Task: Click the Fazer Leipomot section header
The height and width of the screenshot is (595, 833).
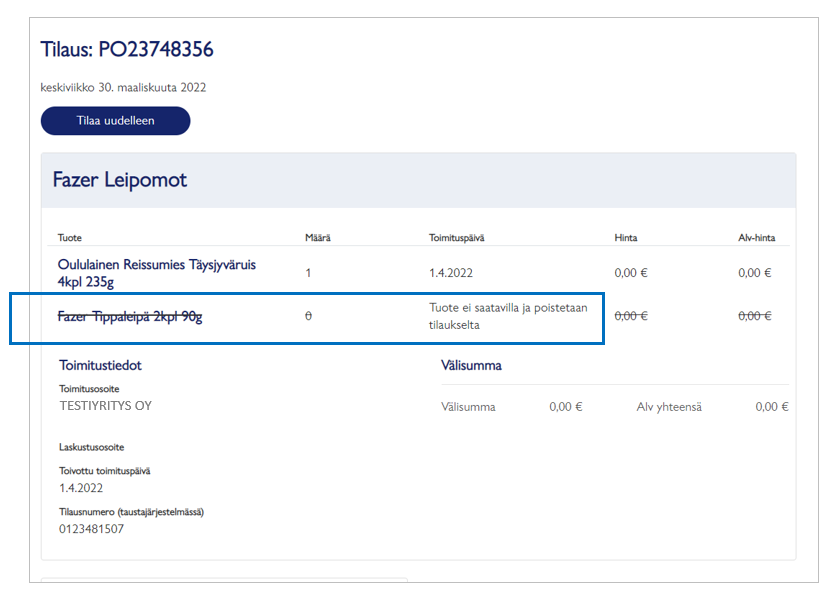Action: [120, 180]
